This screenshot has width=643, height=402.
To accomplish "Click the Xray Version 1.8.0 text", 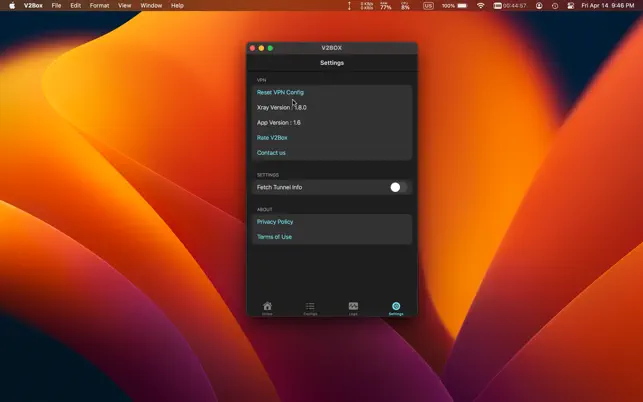I will pyautogui.click(x=282, y=107).
